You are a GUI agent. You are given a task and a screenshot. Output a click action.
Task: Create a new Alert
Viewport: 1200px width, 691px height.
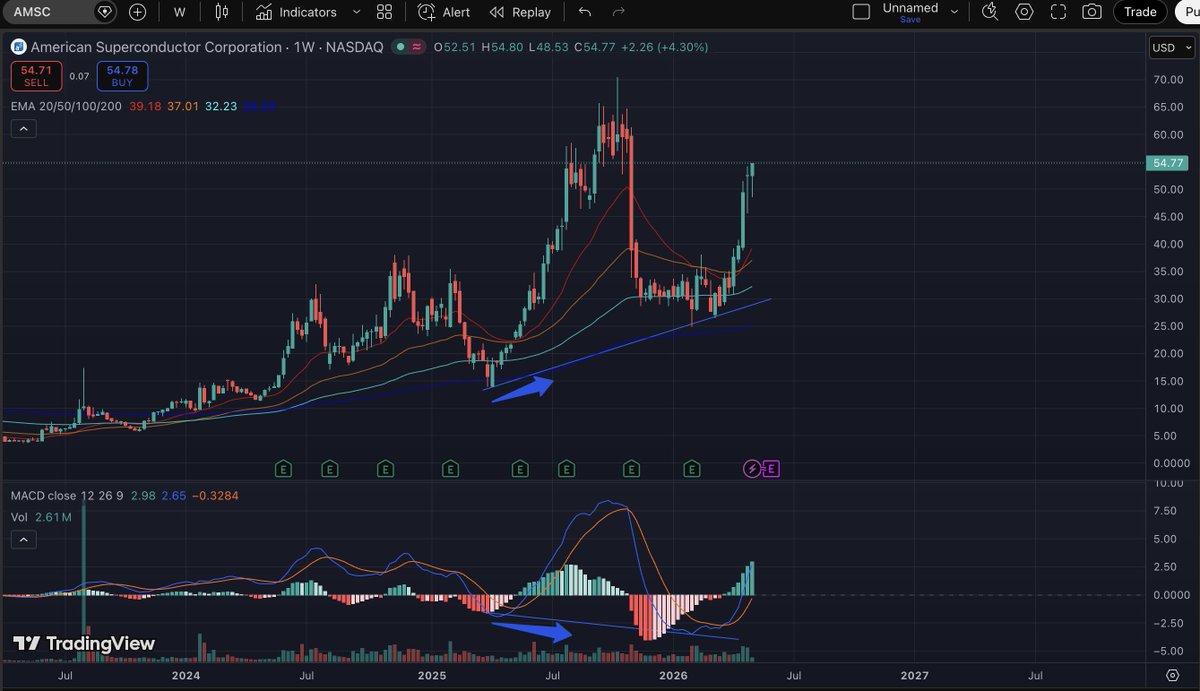point(444,12)
